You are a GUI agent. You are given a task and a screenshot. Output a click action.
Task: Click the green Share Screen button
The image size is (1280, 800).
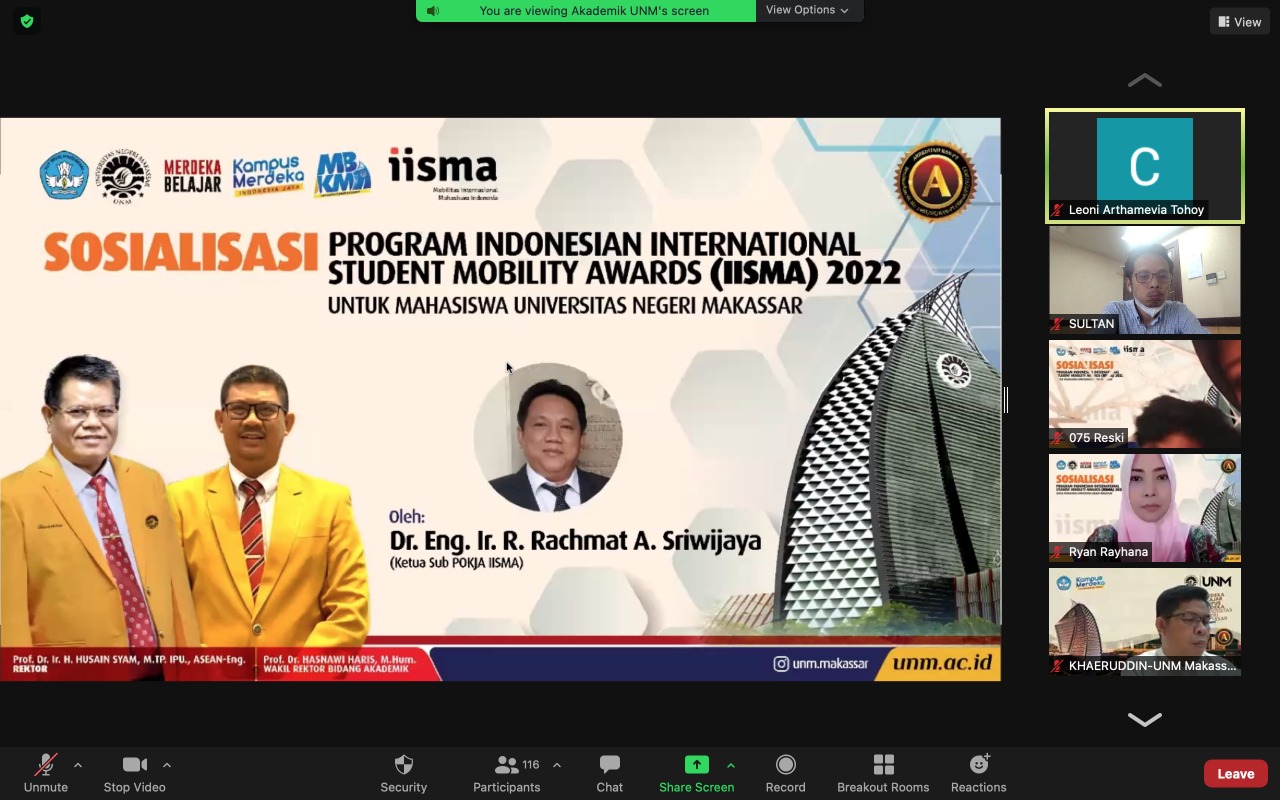[x=696, y=773]
